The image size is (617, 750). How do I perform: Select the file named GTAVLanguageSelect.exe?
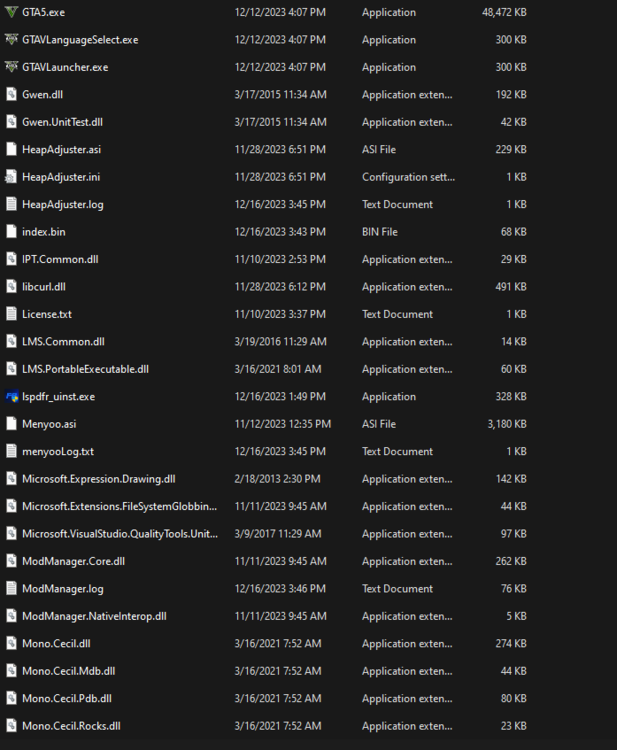click(x=80, y=40)
